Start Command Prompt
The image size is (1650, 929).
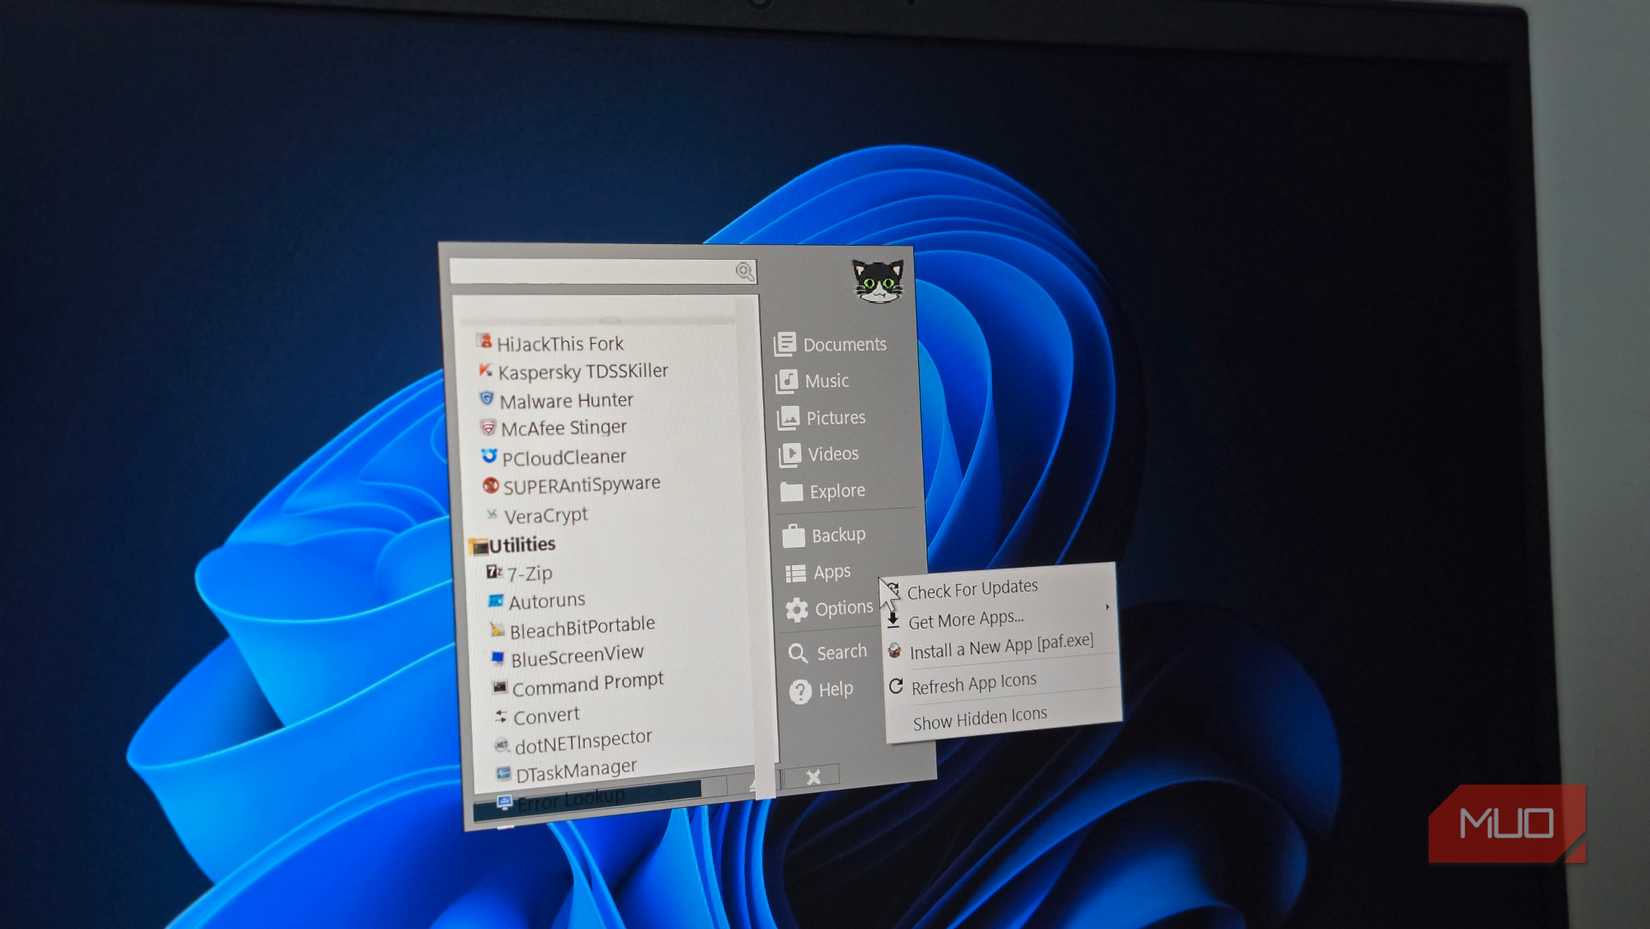click(x=586, y=681)
